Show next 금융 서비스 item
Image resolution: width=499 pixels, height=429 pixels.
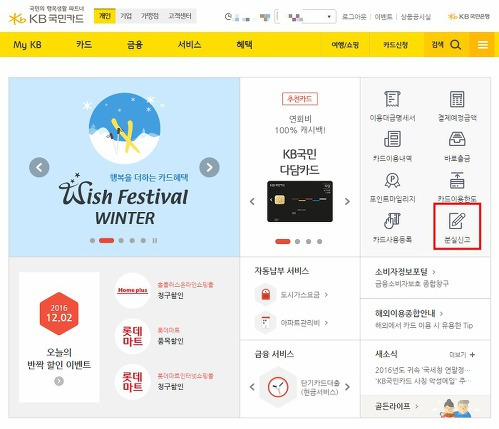coord(347,387)
